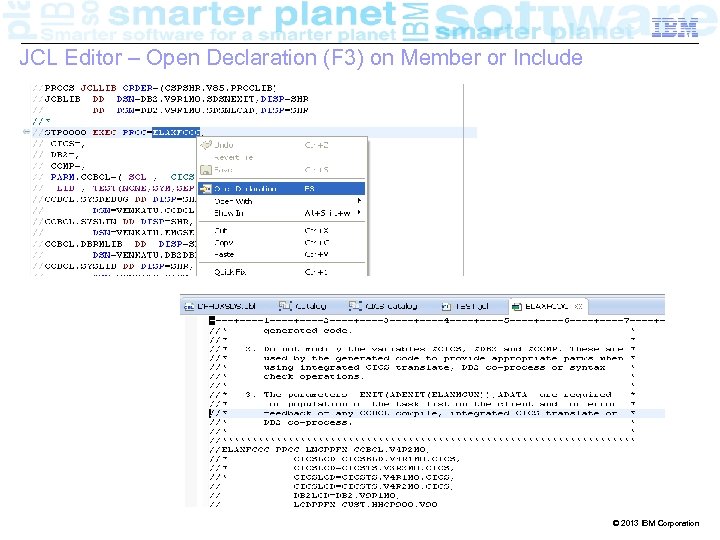
Task: Click the COBOL.SYSLIB DD DISP=SHR line
Action: point(113,266)
